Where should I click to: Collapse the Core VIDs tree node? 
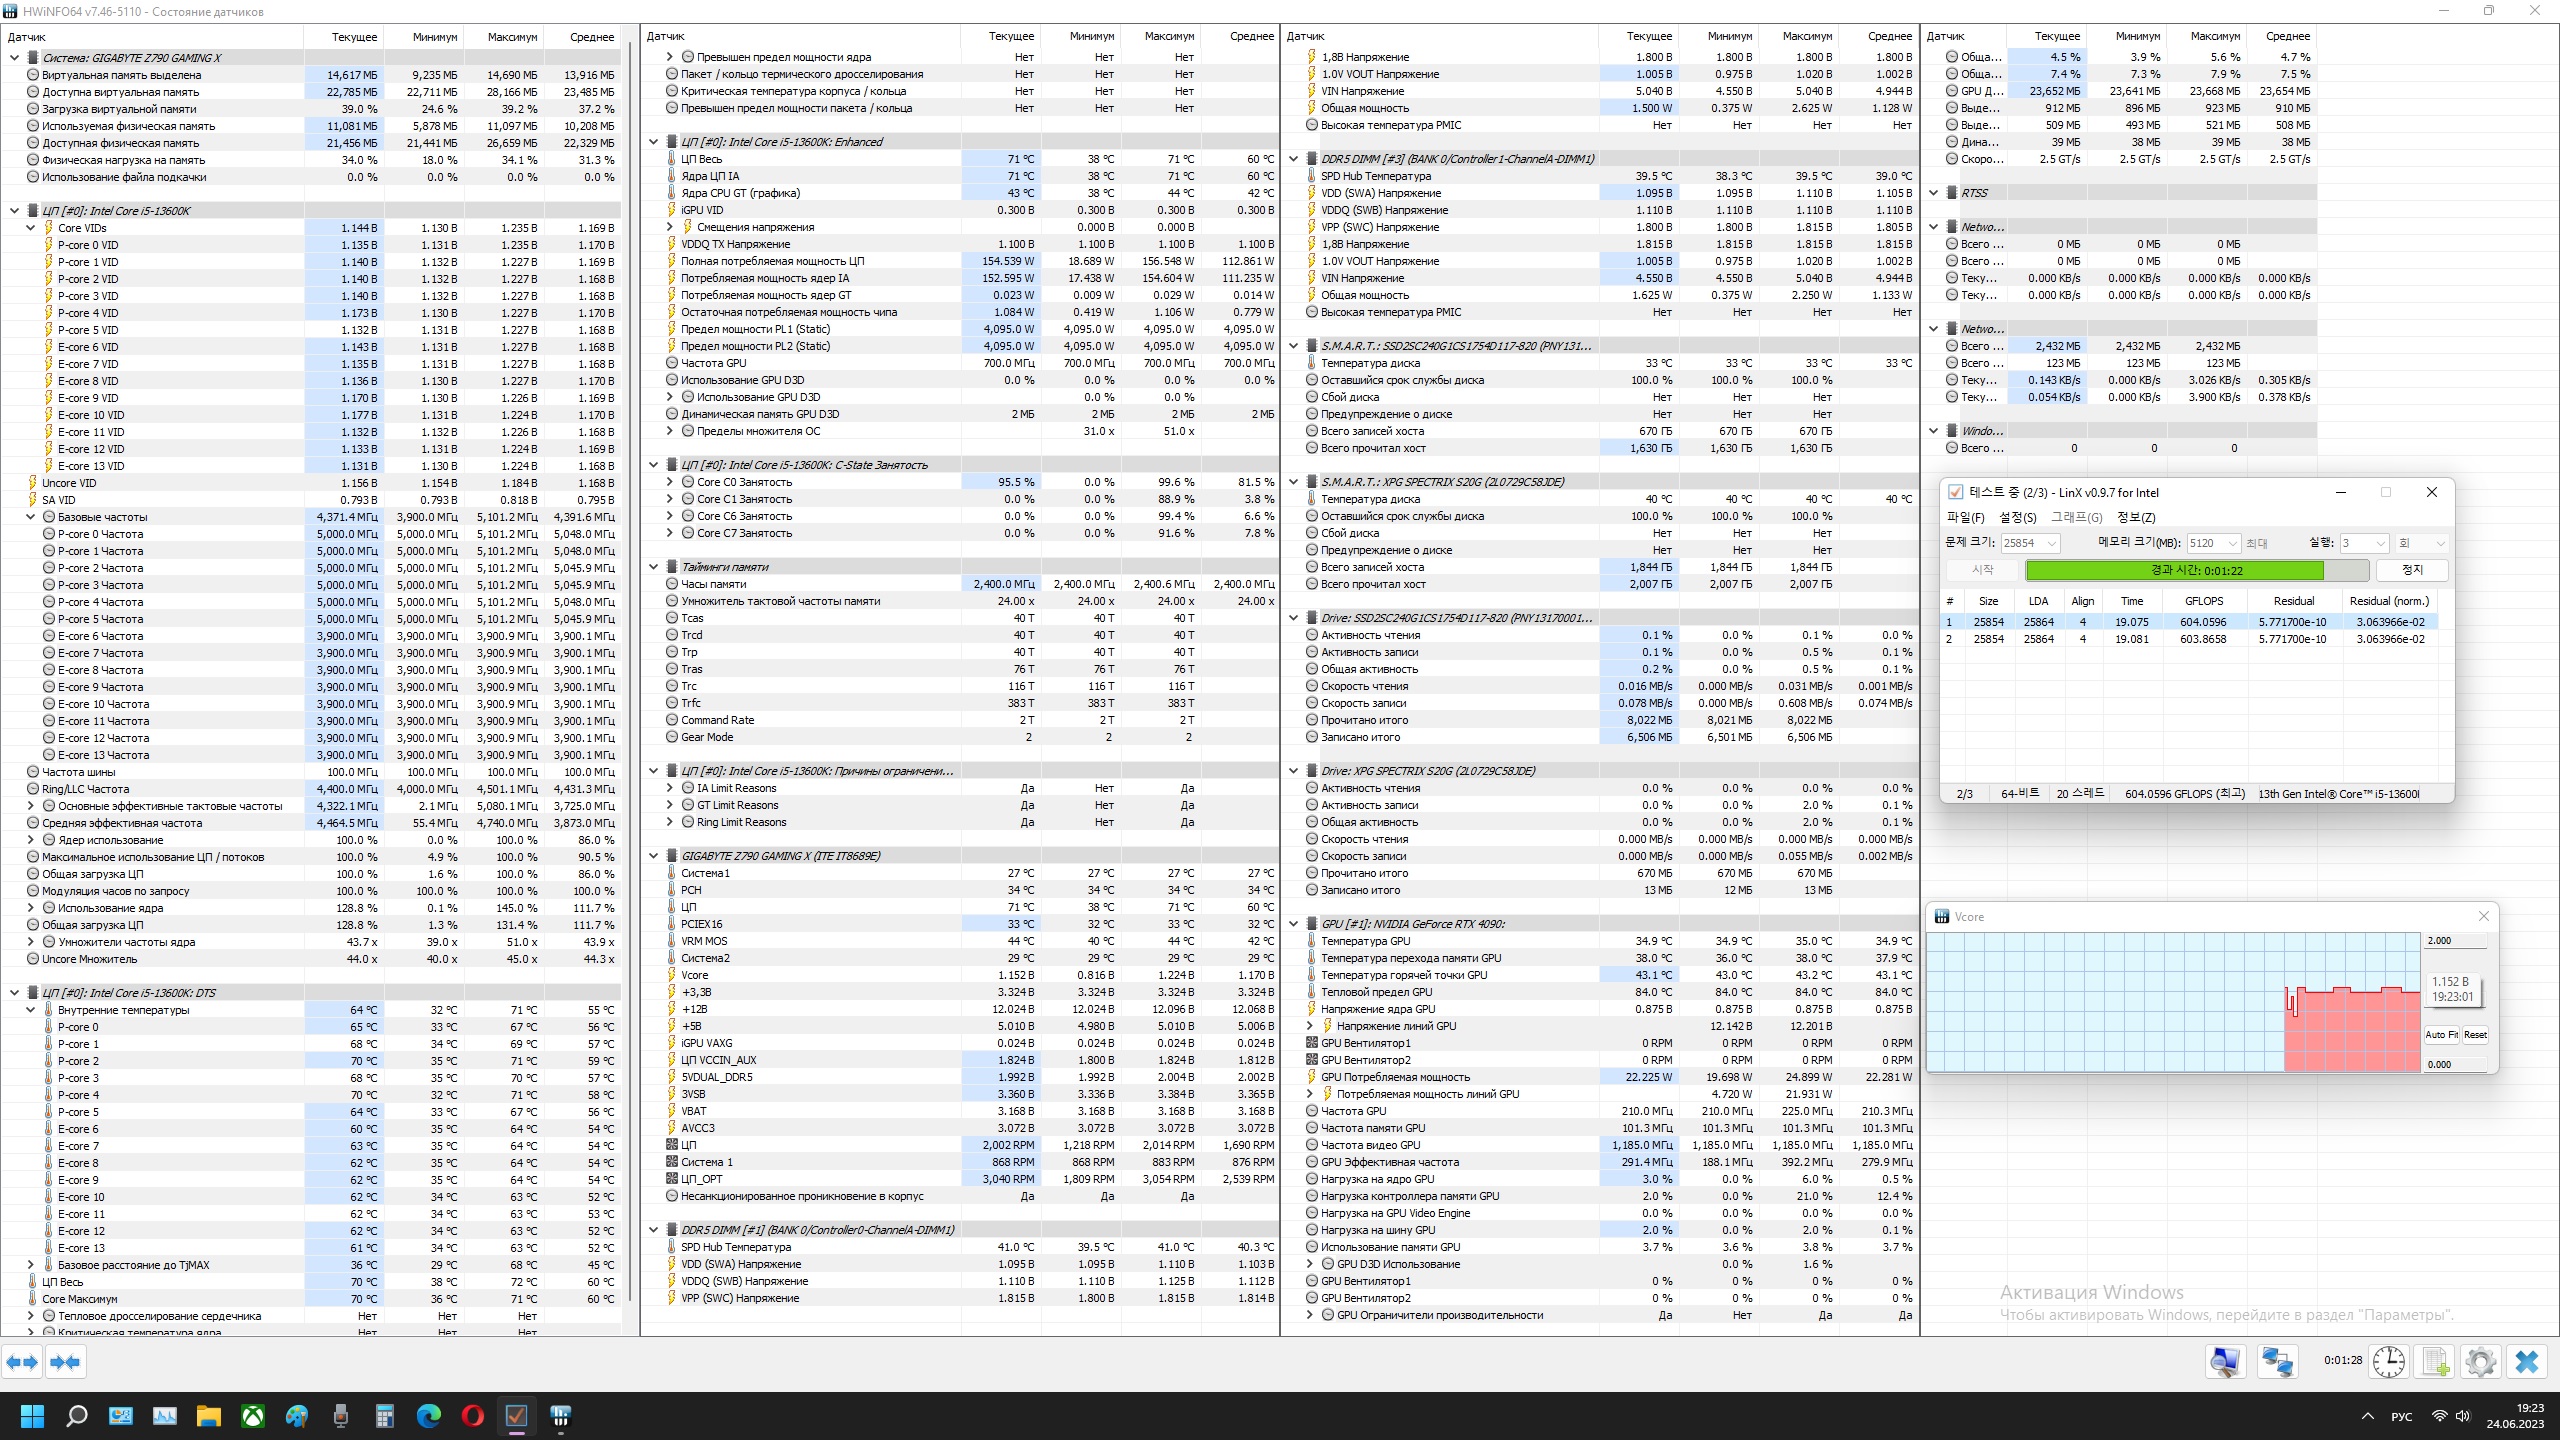31,228
